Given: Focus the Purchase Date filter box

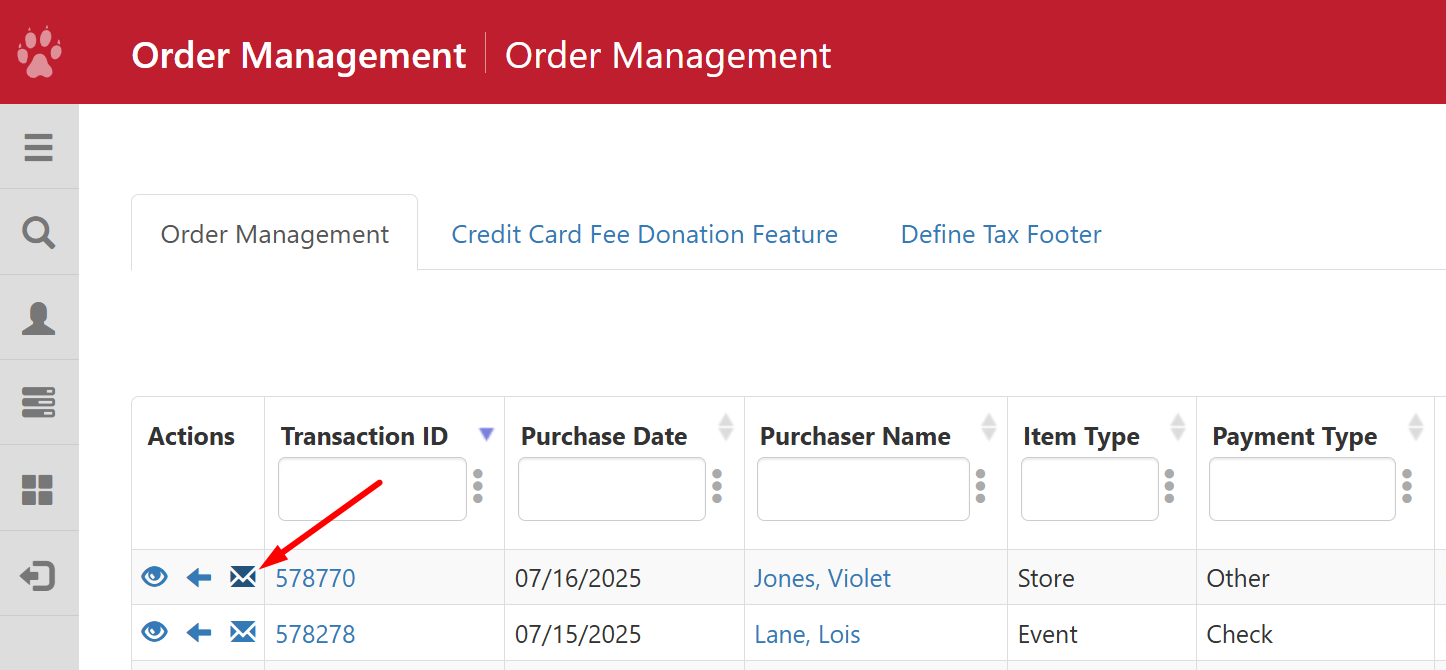Looking at the screenshot, I should coord(612,489).
